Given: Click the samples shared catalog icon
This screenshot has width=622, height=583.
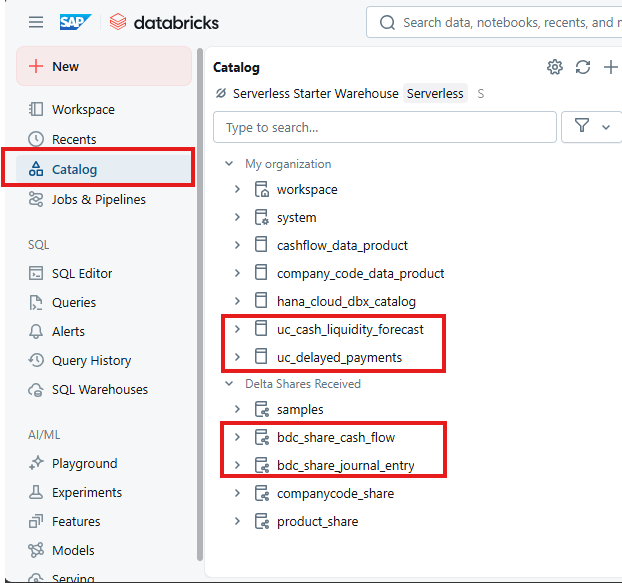Looking at the screenshot, I should coord(261,409).
